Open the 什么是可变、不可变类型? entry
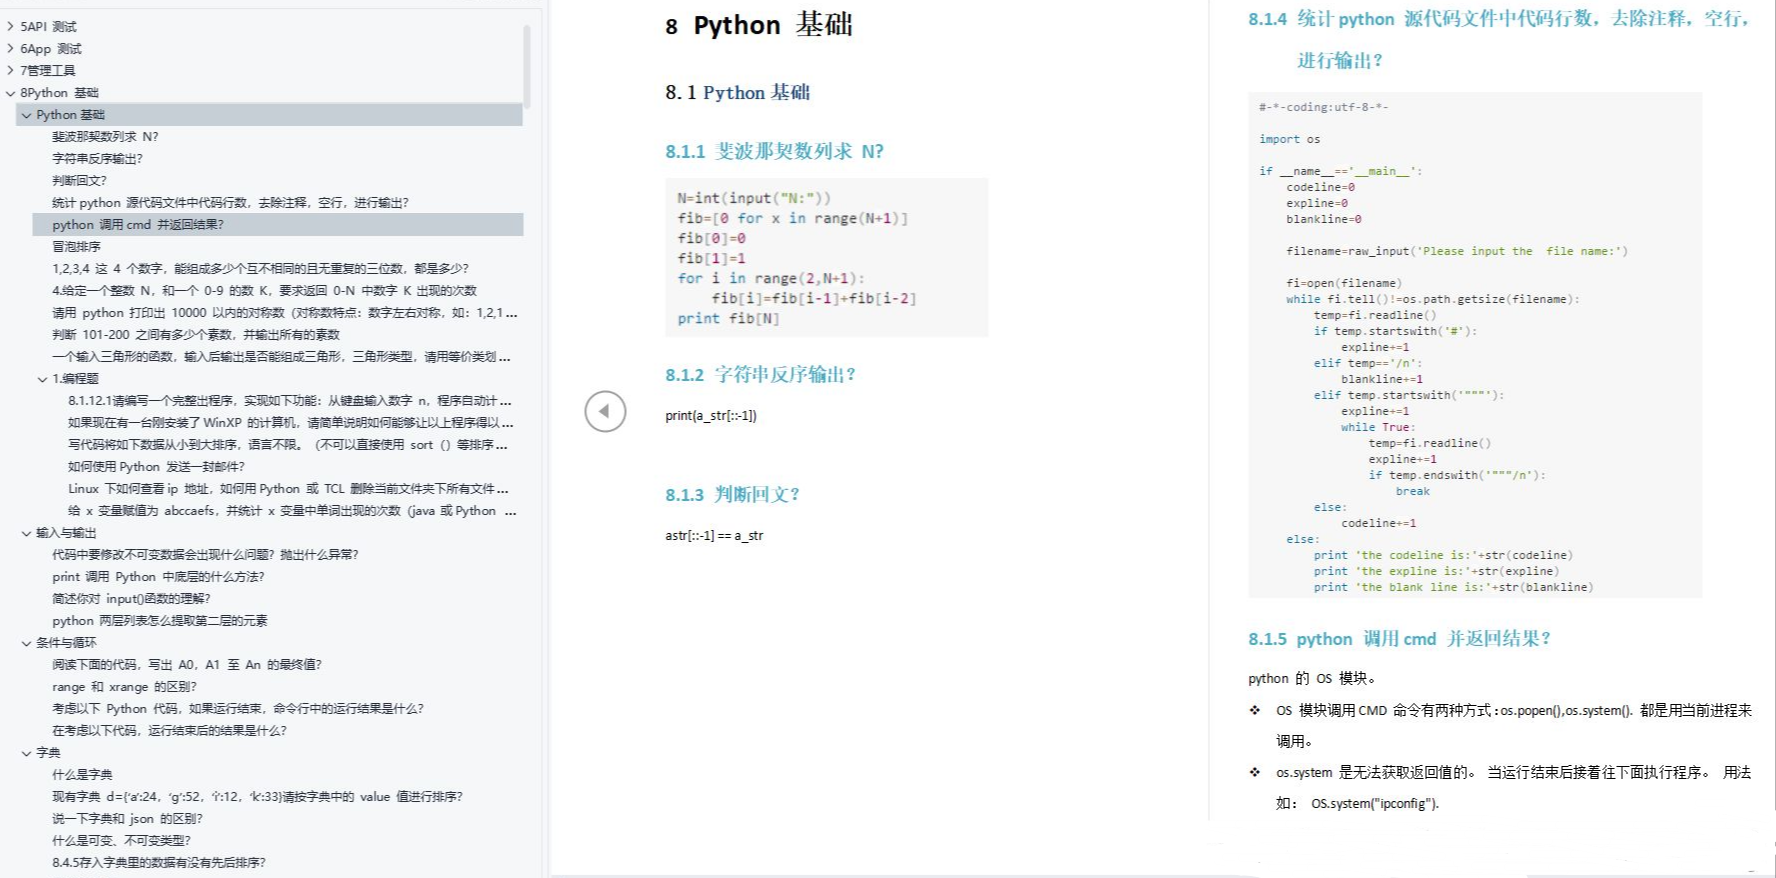Image resolution: width=1776 pixels, height=878 pixels. click(x=121, y=841)
